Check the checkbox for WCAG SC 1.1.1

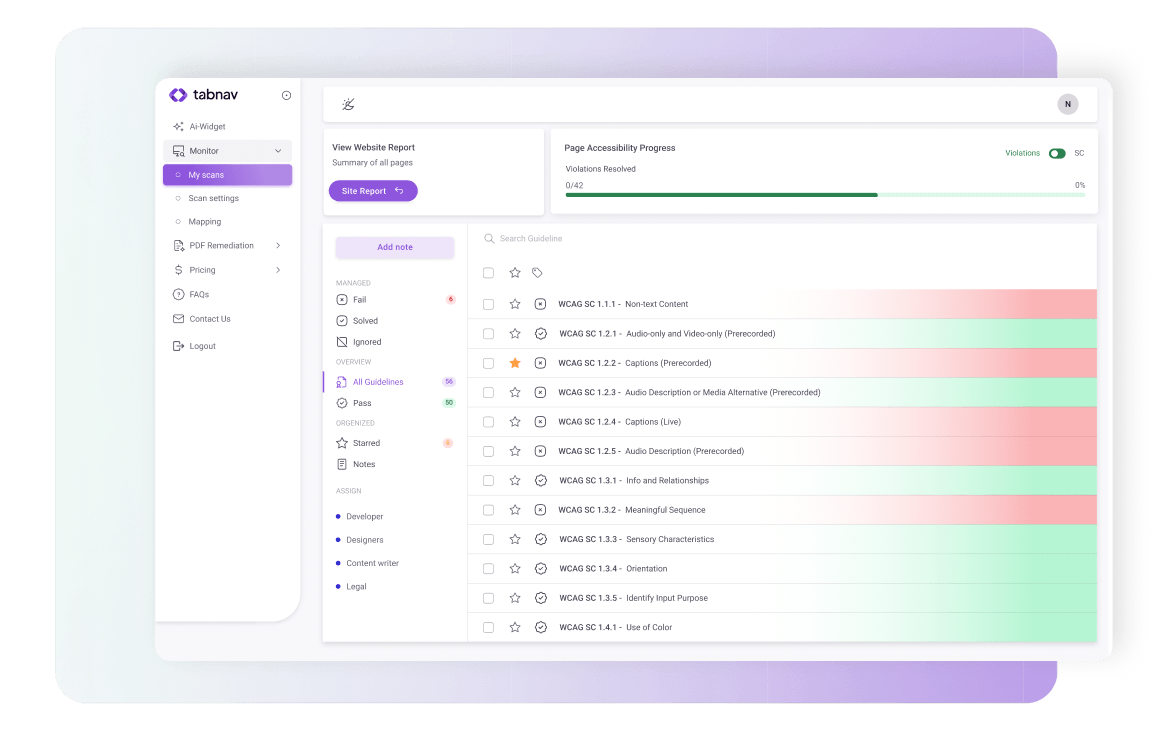click(x=488, y=304)
